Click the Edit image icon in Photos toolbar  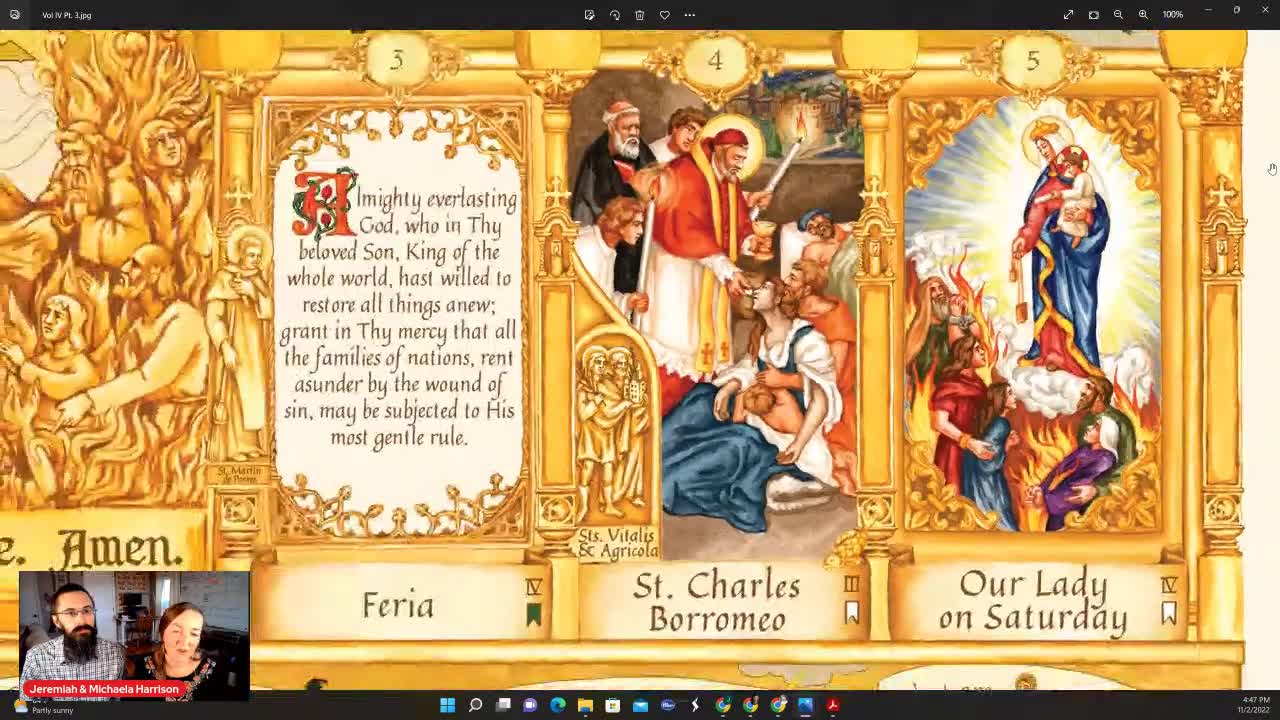pyautogui.click(x=589, y=15)
